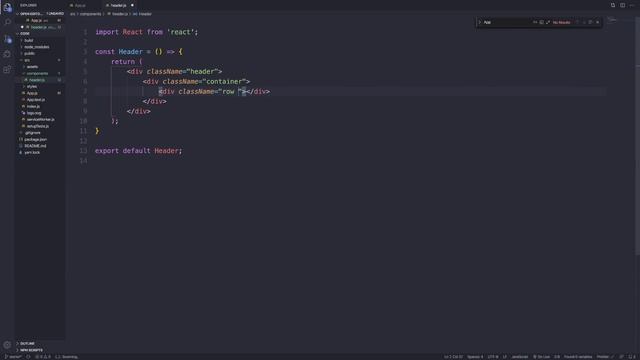Go to next match in the Find widget

[584, 22]
